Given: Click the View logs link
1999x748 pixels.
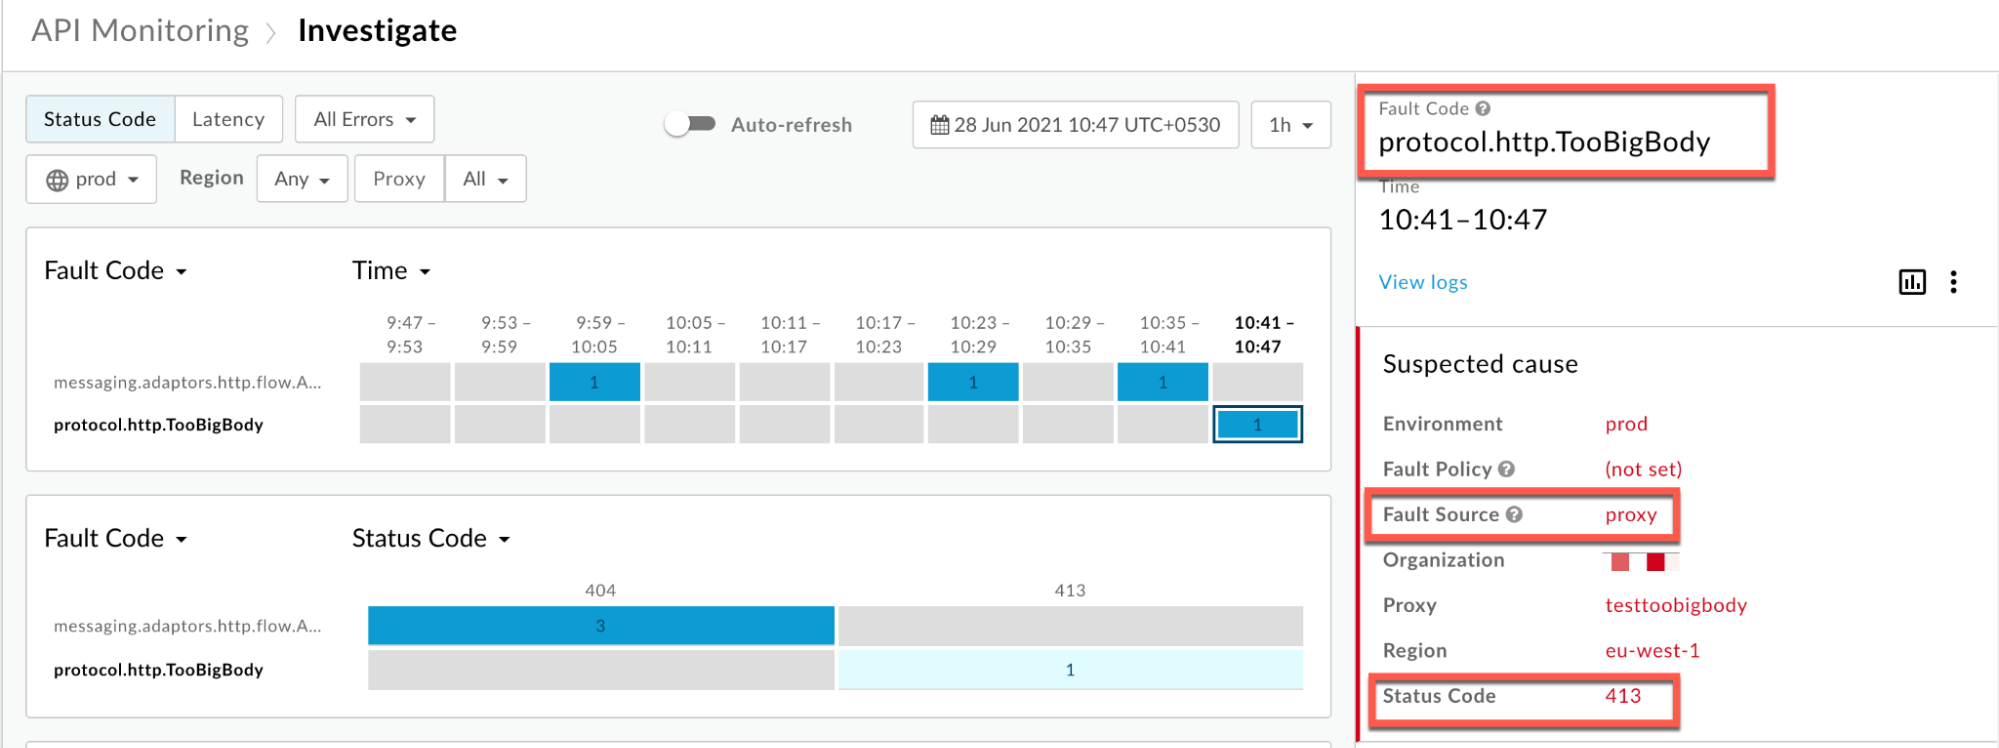Looking at the screenshot, I should click(x=1422, y=282).
